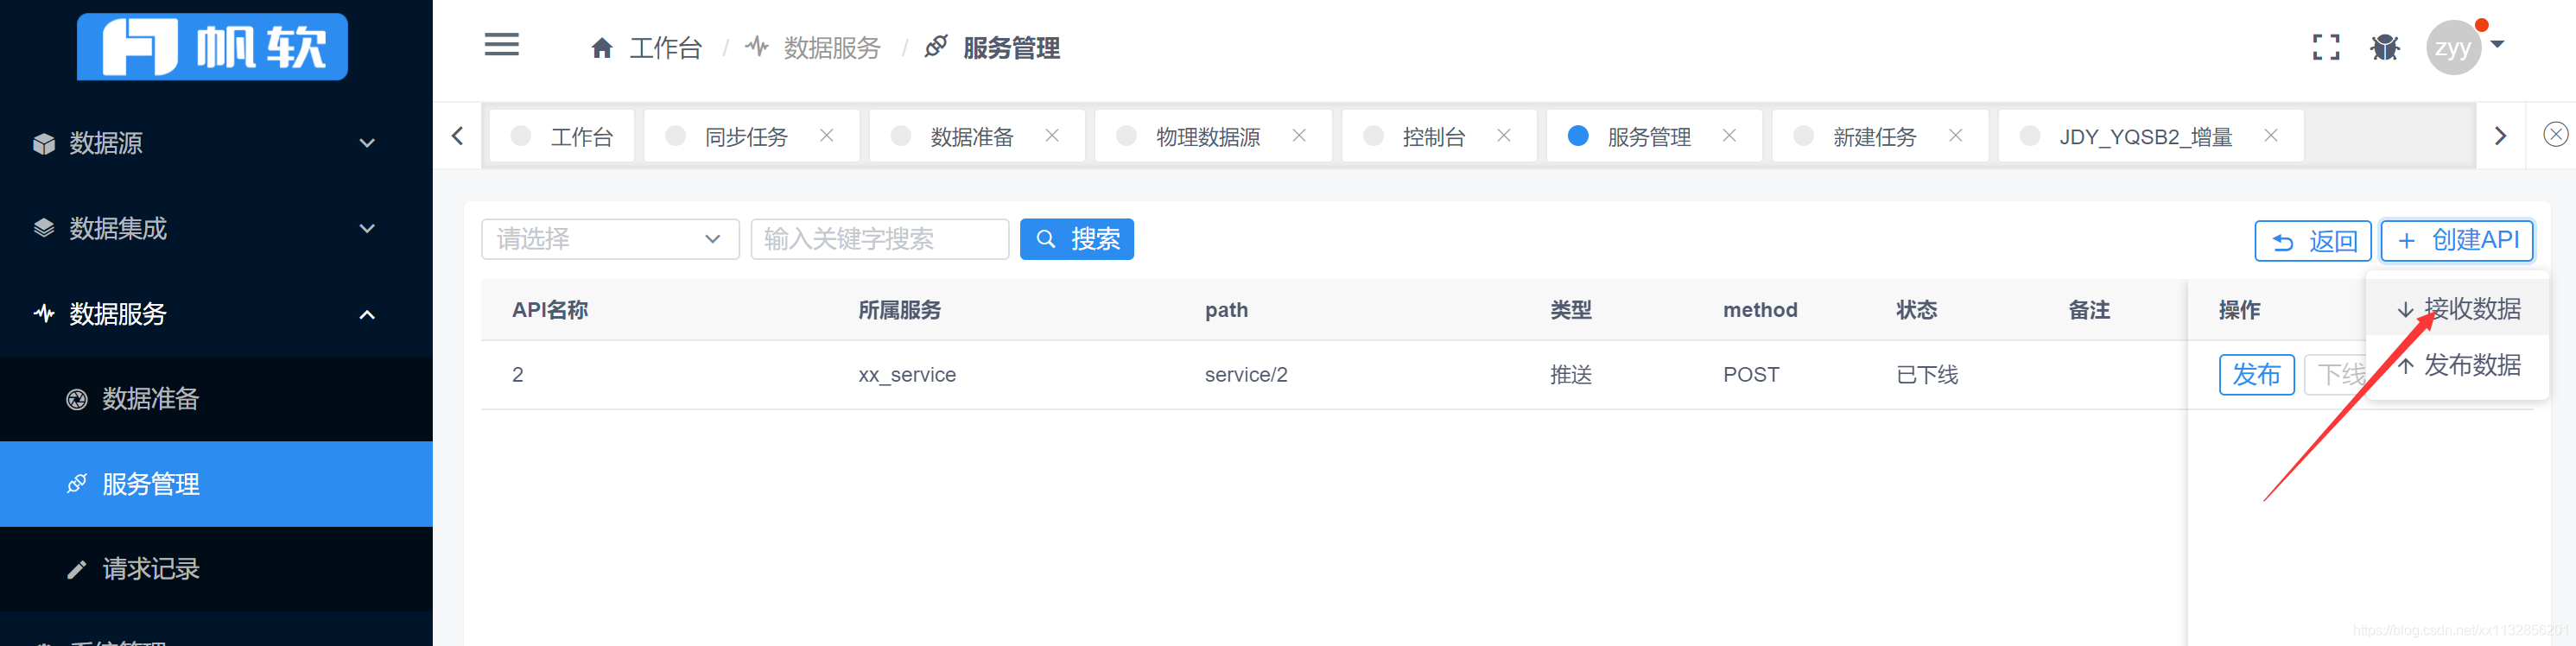Click the API名称 column header
Screen dimensions: 2576x646
(x=550, y=310)
